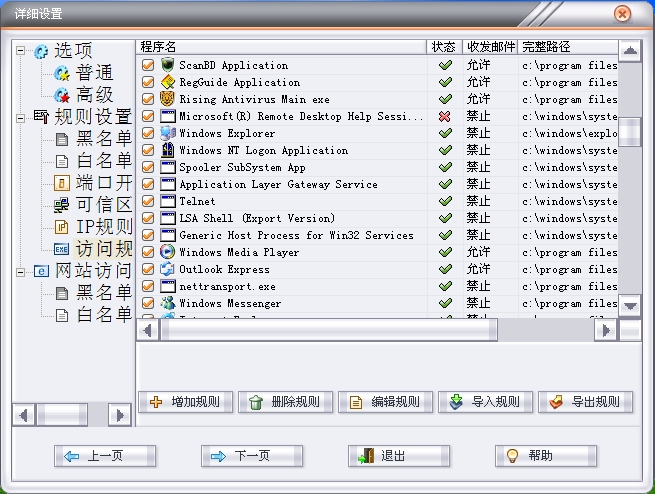
Task: Click the 删除规则 delete rule button
Action: coord(285,402)
